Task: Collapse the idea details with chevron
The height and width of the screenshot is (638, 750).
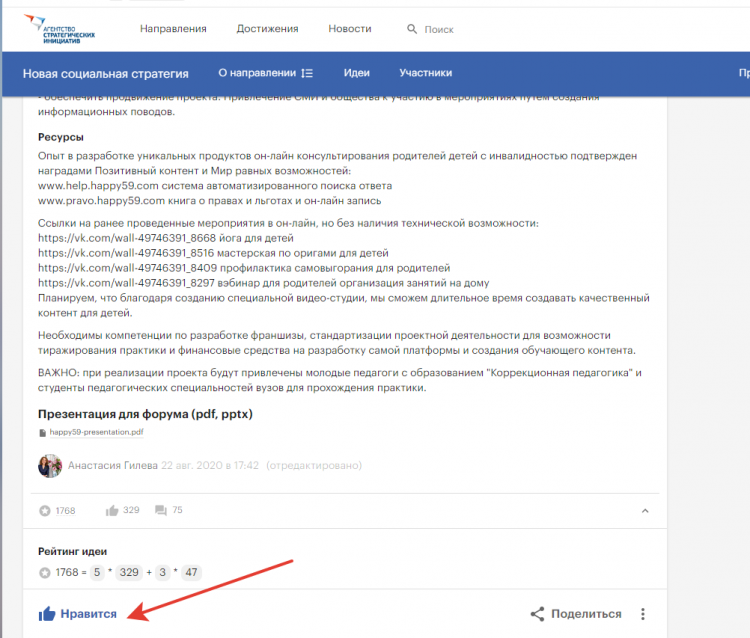Action: (645, 511)
